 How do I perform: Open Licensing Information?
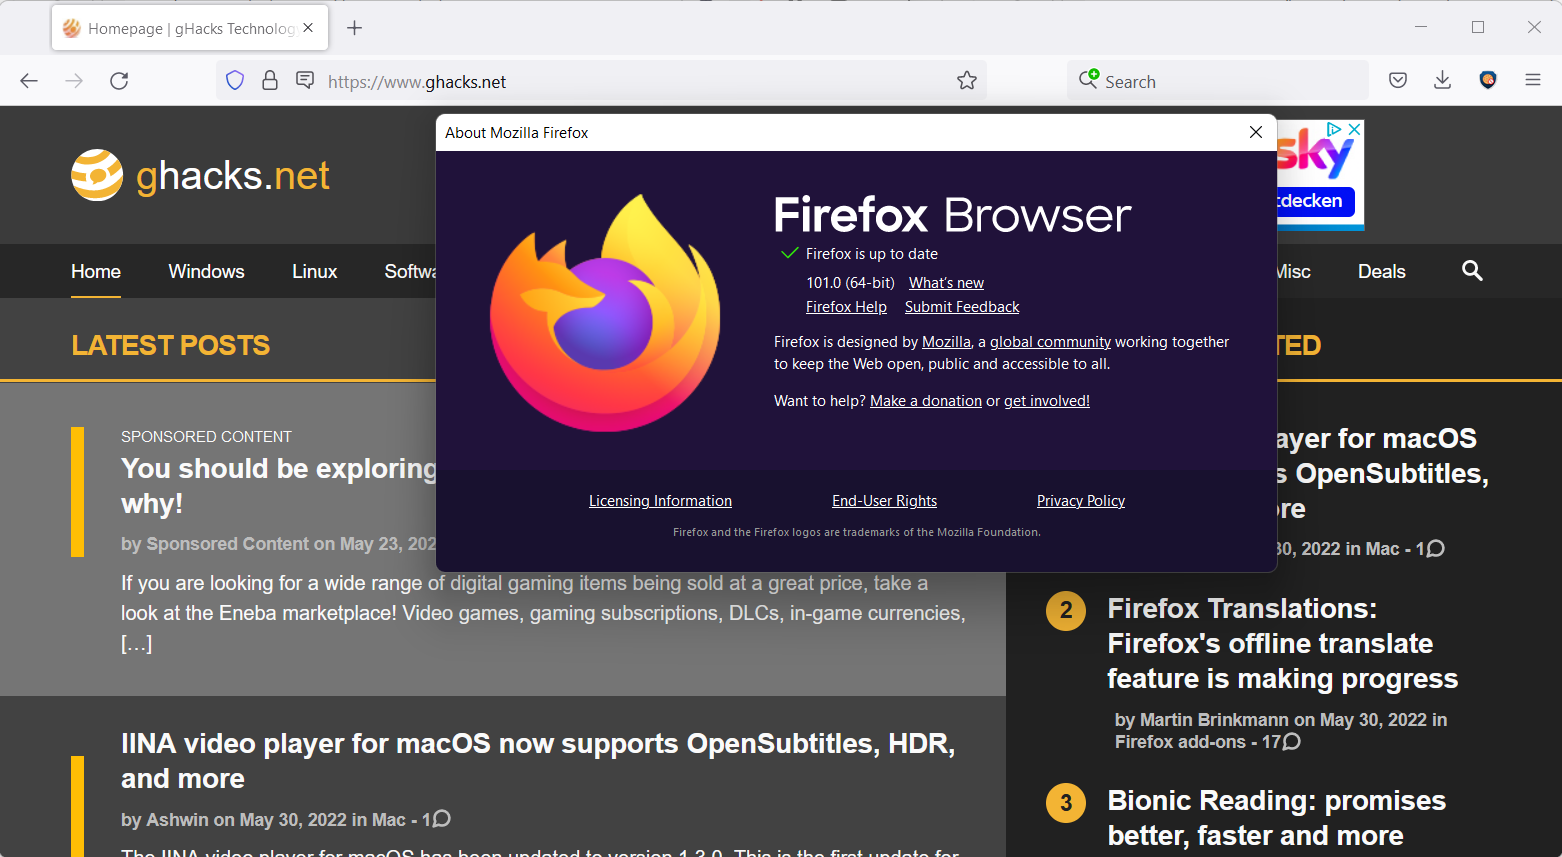click(x=660, y=501)
